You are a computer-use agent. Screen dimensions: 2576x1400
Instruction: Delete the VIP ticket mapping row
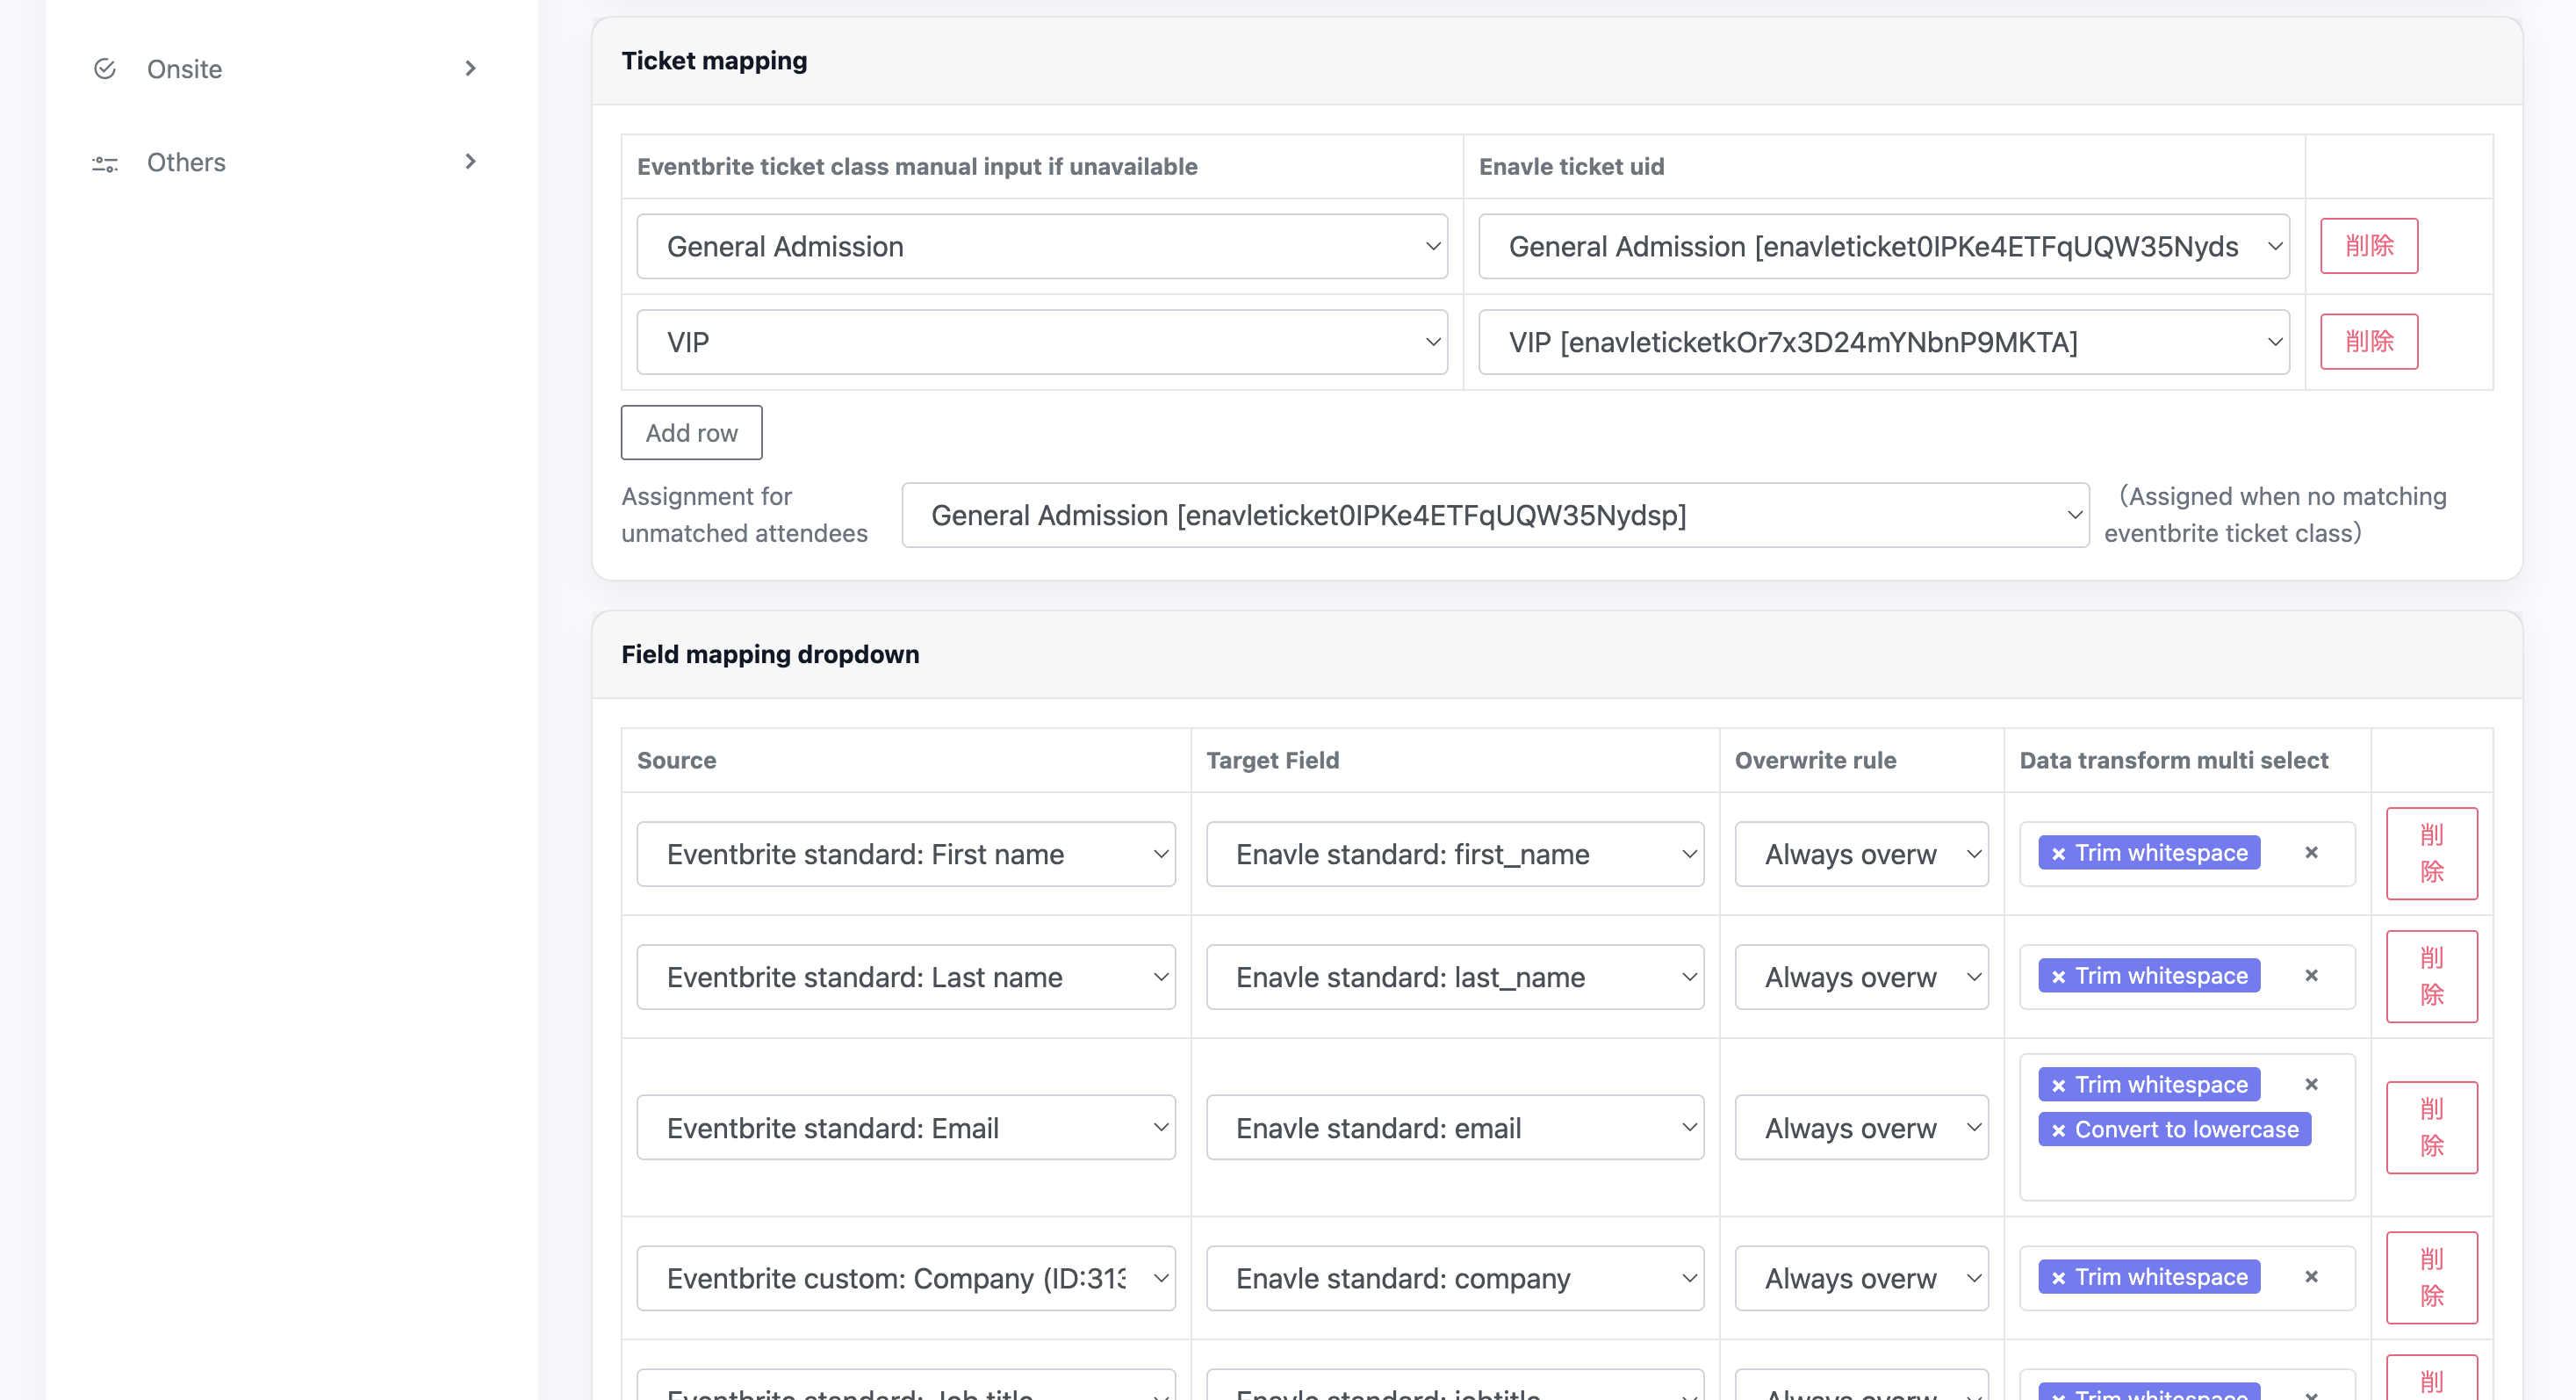(2368, 342)
